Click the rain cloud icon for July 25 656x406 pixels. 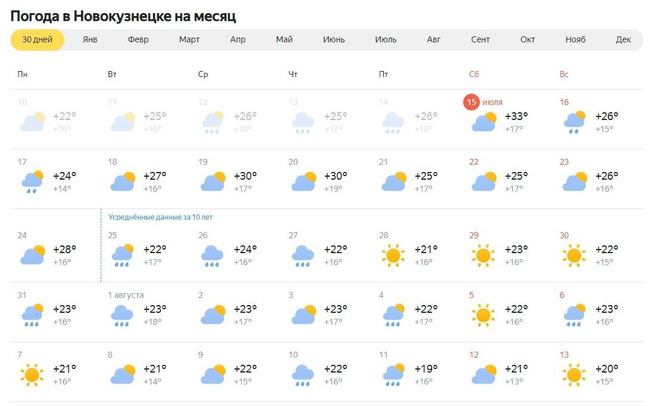click(123, 256)
